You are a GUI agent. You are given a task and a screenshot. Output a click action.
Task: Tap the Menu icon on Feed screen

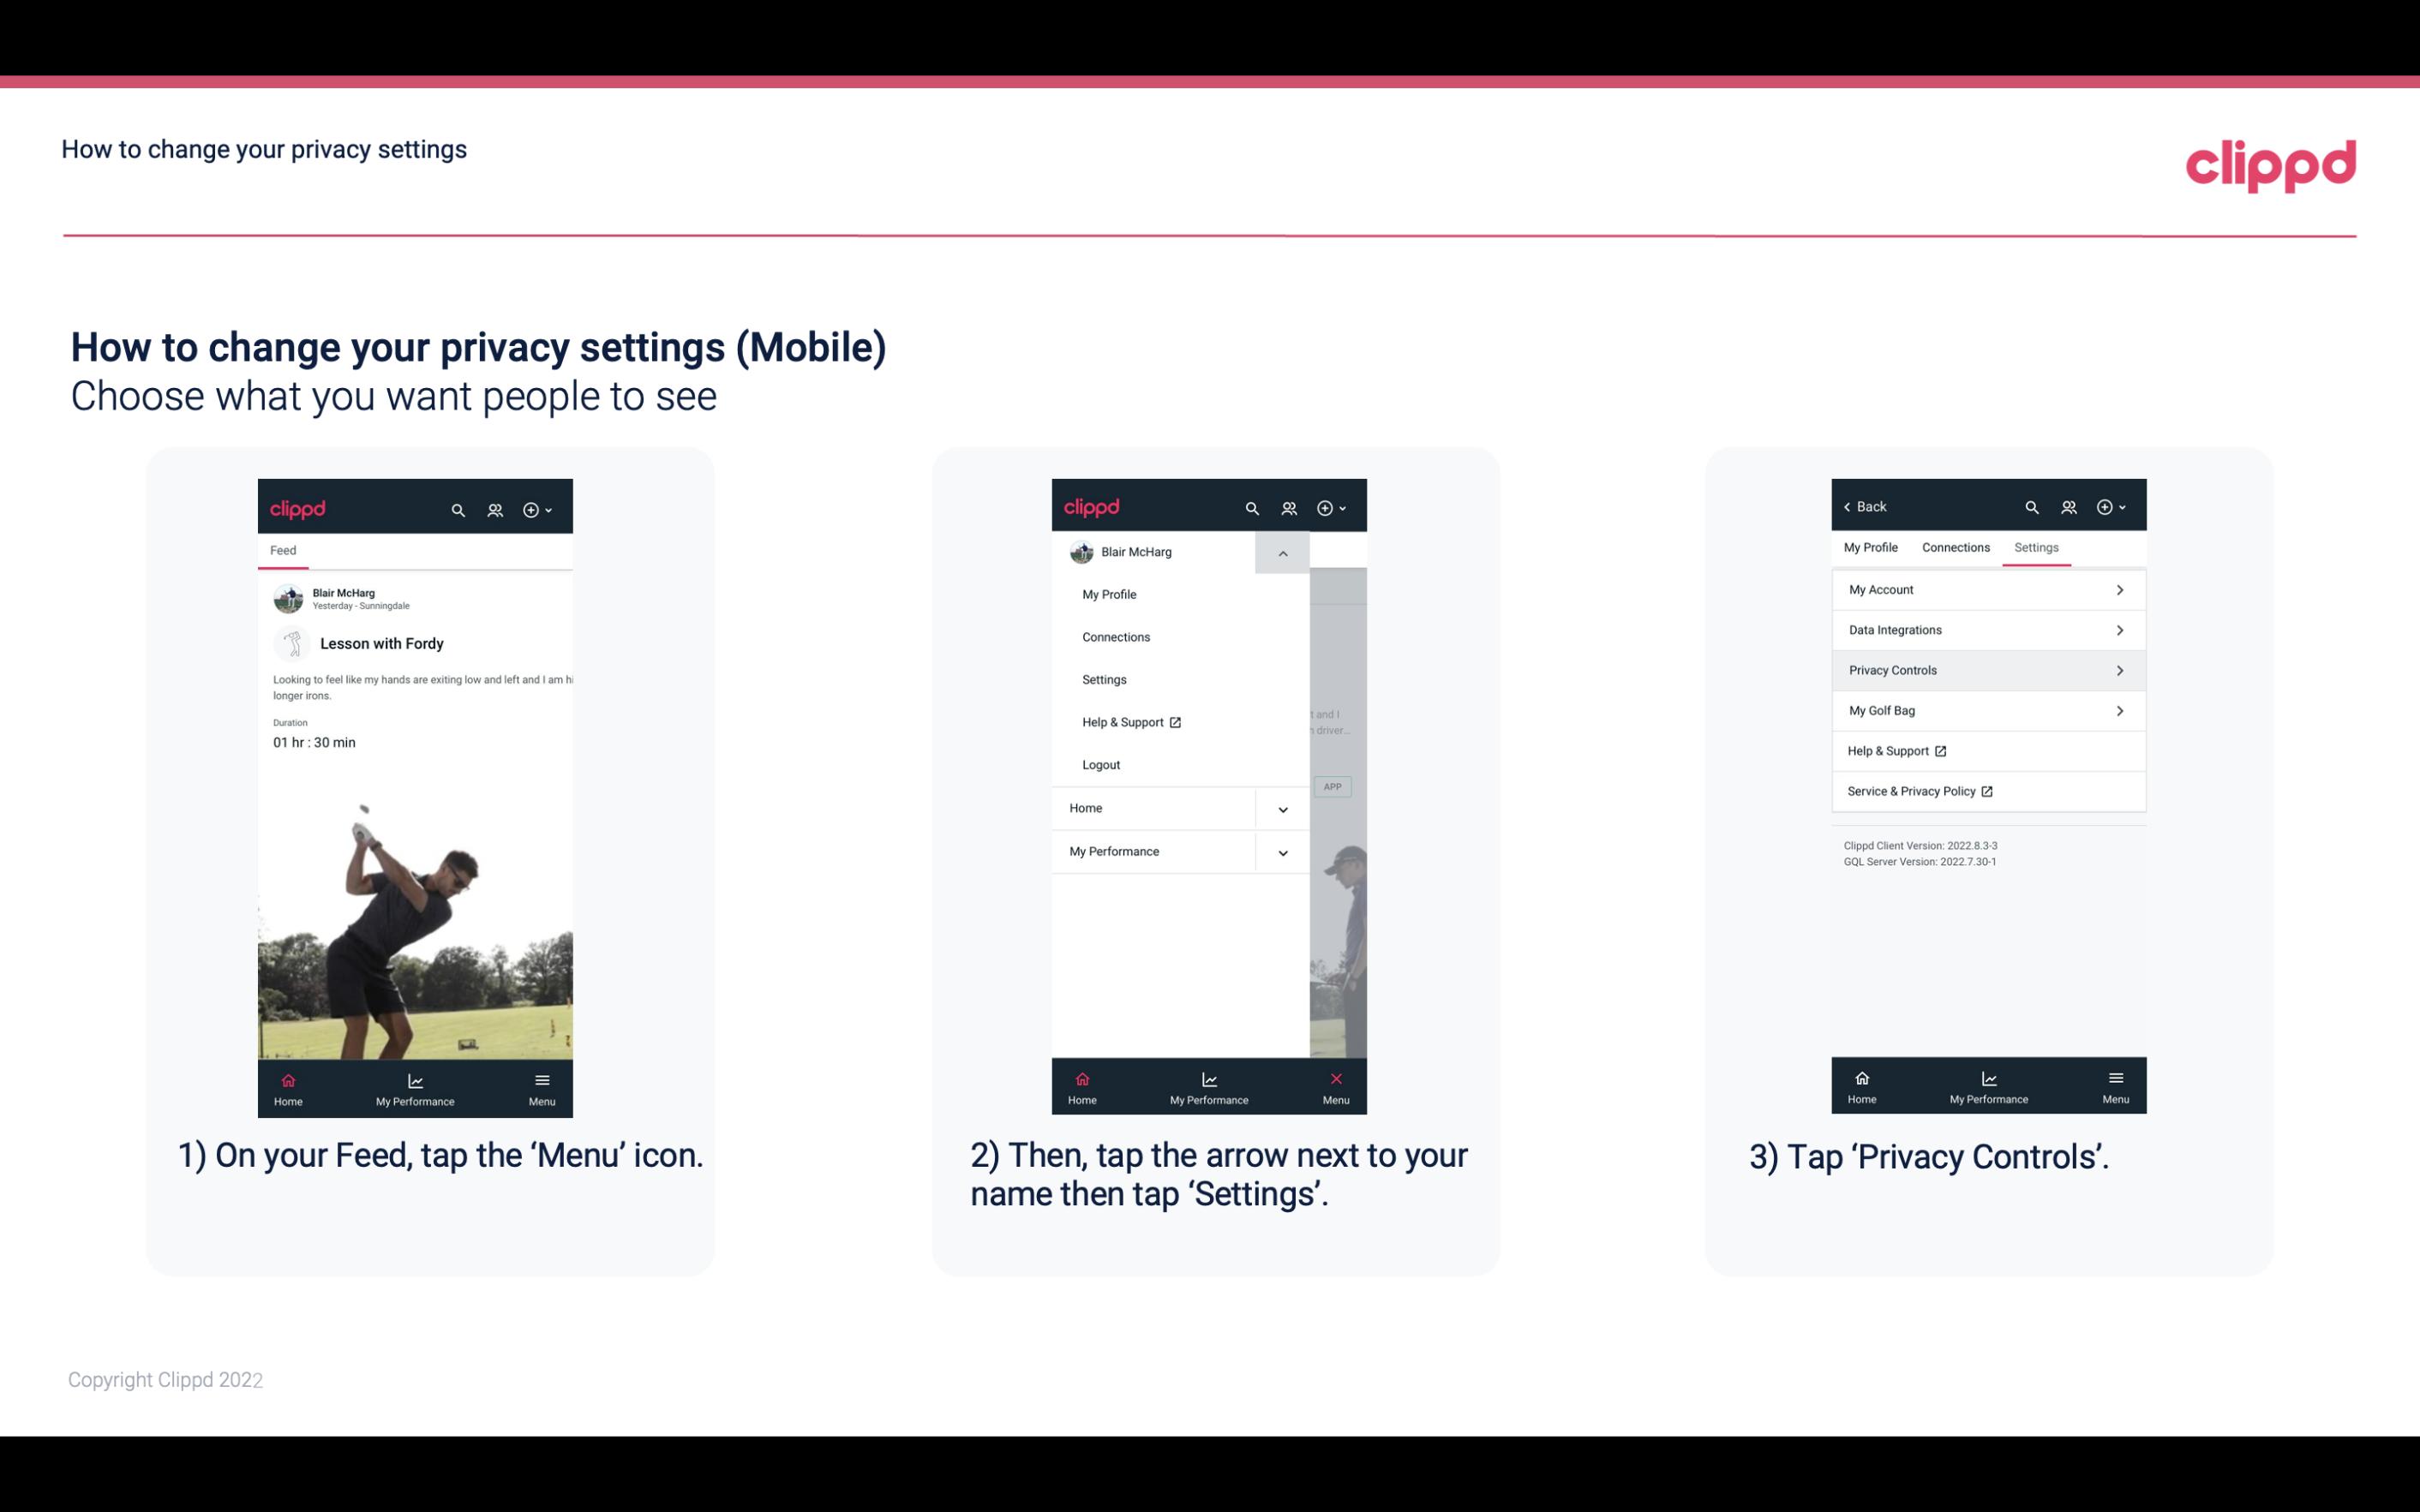[x=543, y=1085]
